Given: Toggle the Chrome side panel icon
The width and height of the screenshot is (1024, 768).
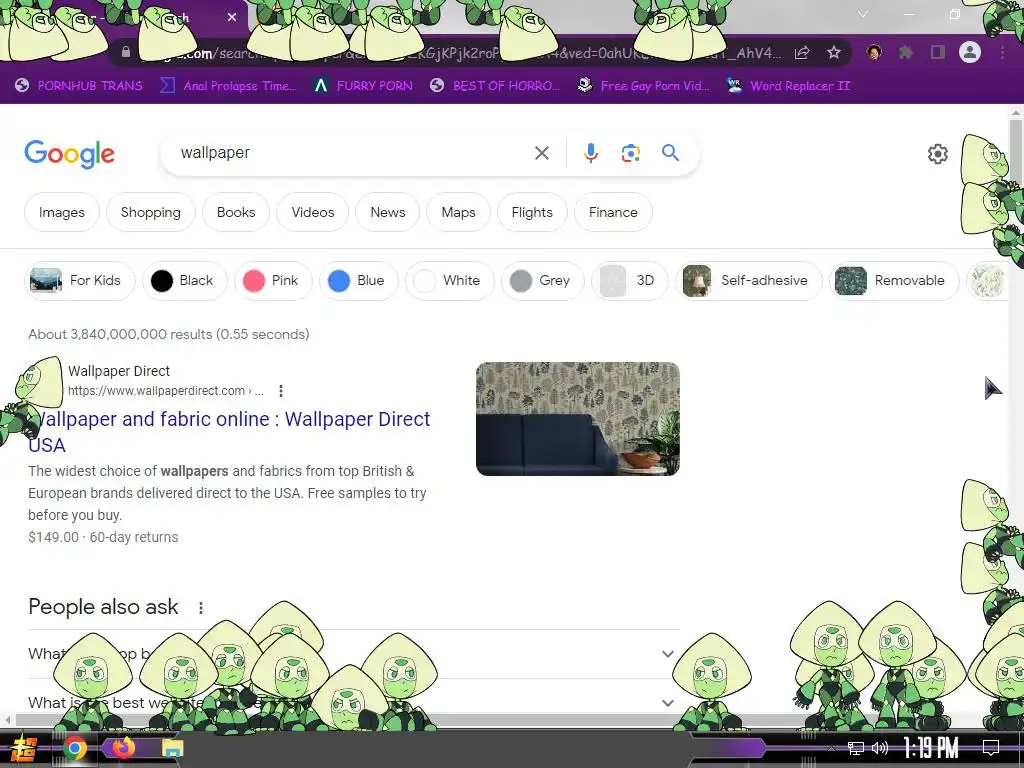Looking at the screenshot, I should [x=938, y=52].
